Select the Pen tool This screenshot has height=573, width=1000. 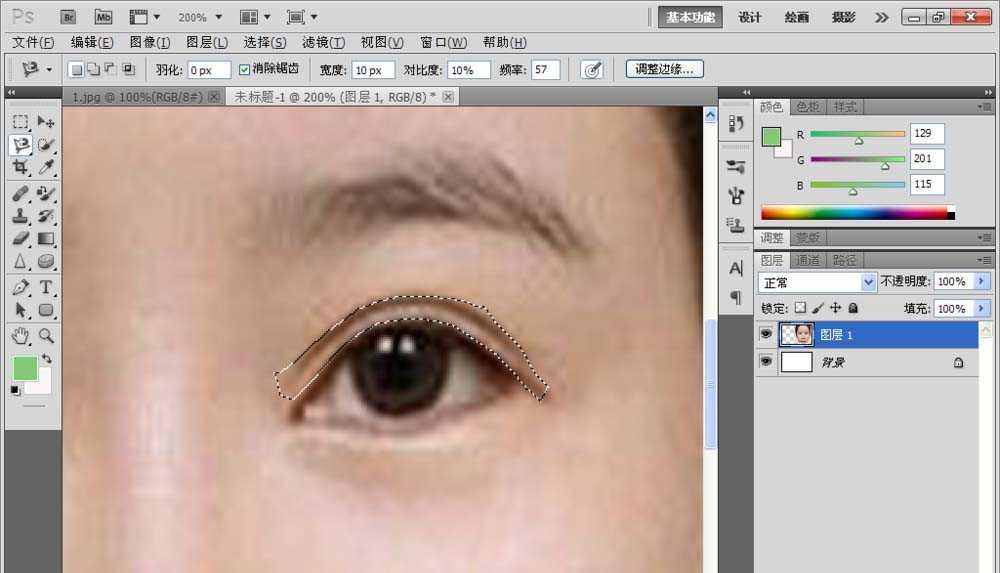pyautogui.click(x=20, y=287)
